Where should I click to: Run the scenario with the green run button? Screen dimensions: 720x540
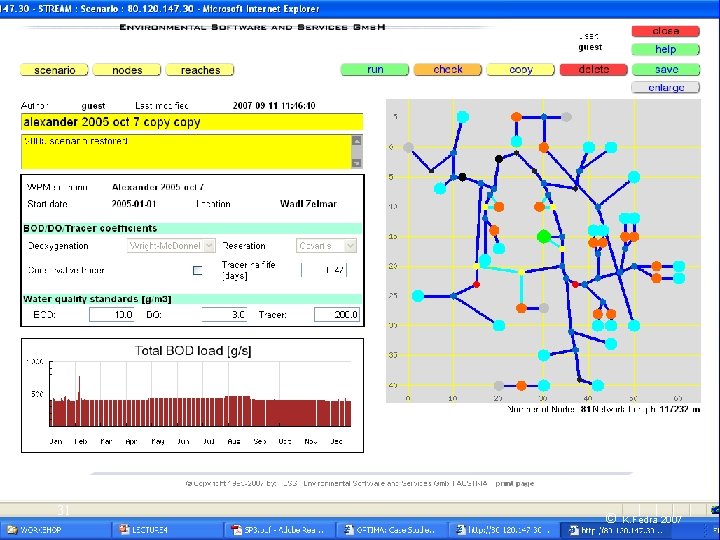[x=375, y=69]
